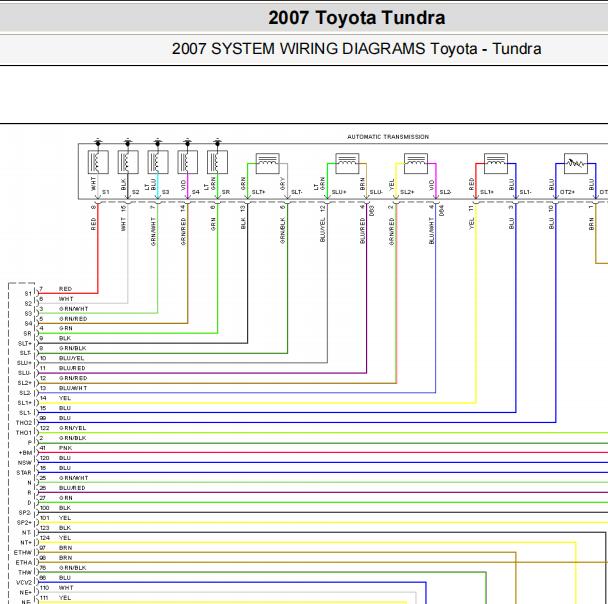Select the '122 GRN/YEL' wire label
608x604 pixels.
click(63, 428)
